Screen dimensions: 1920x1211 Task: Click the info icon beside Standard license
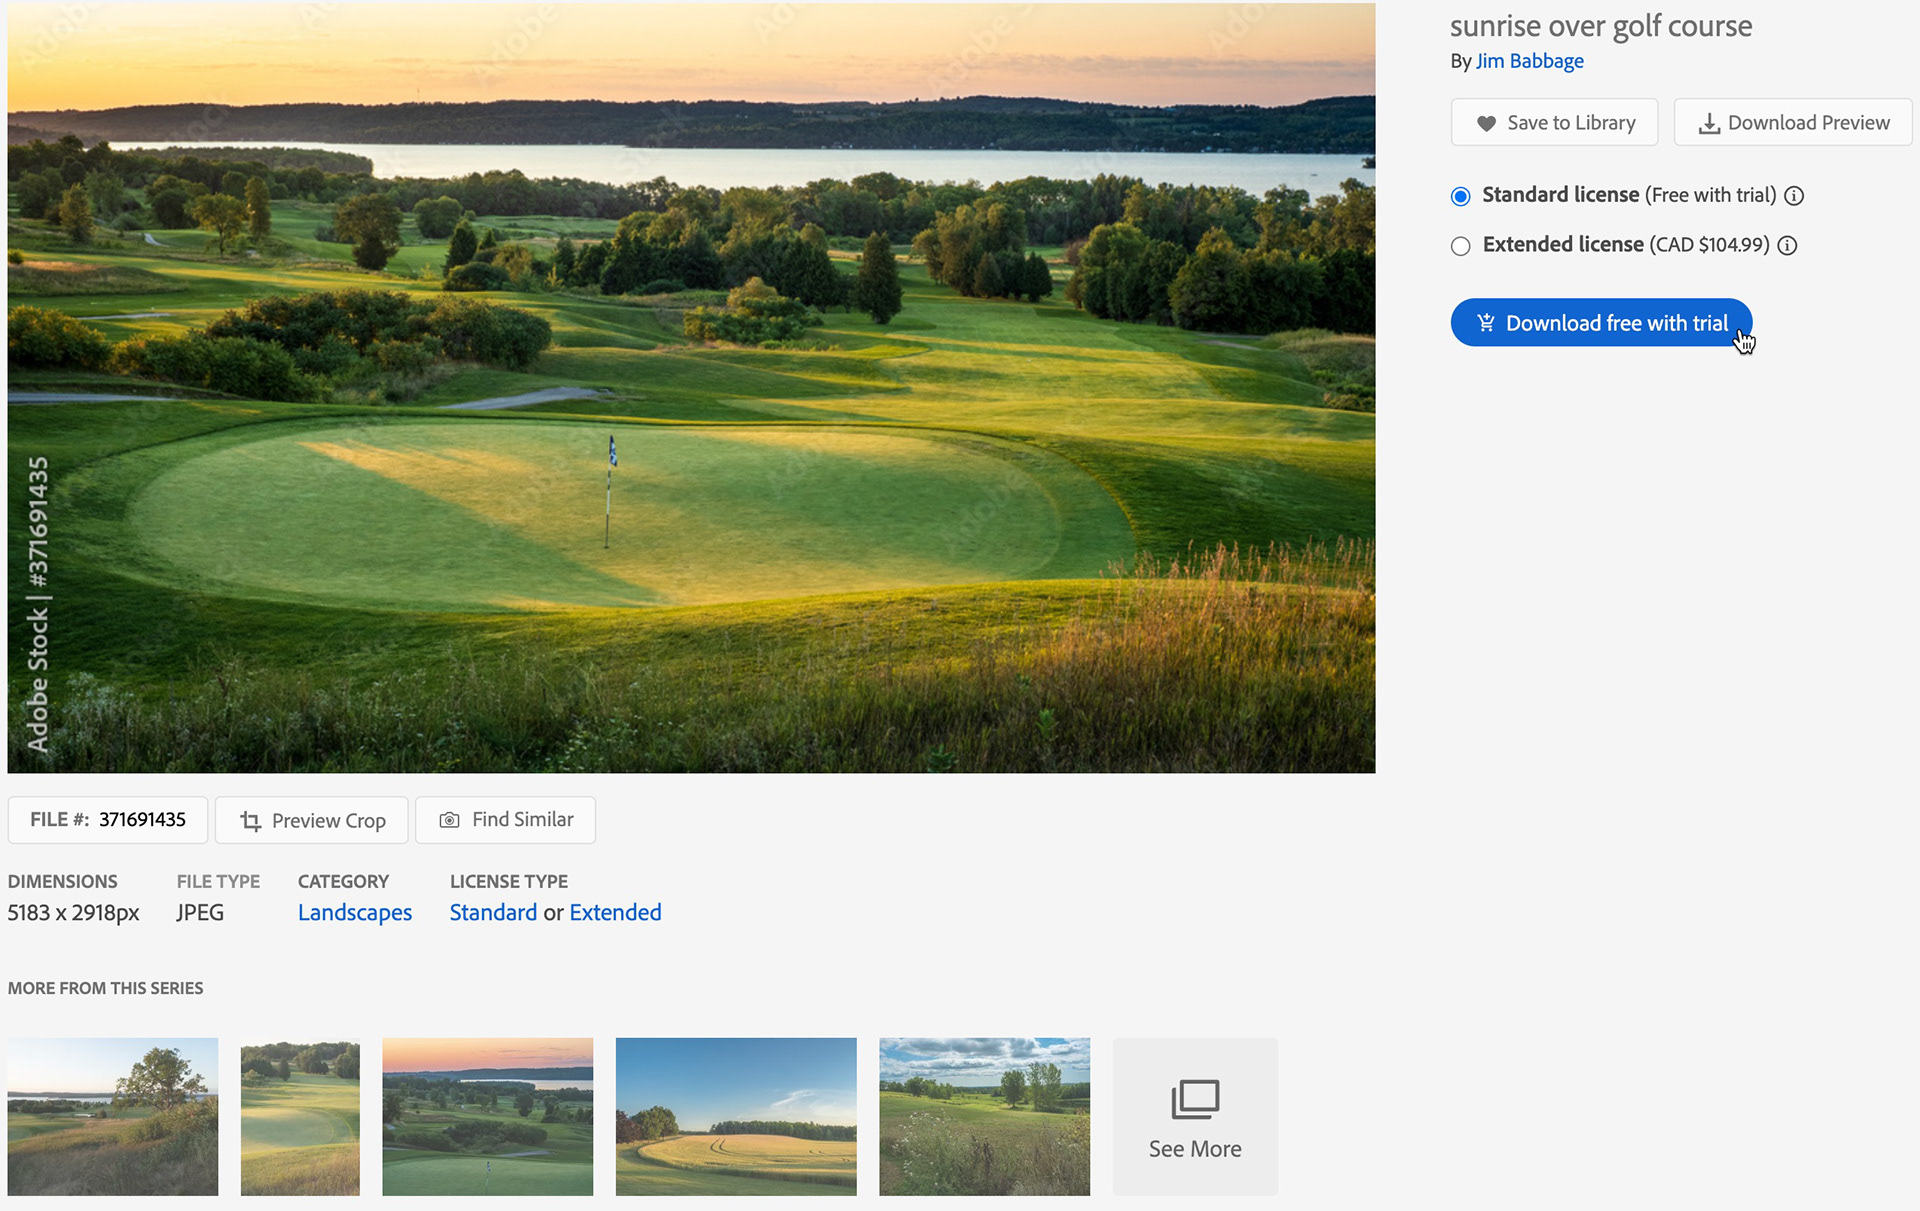(x=1794, y=196)
